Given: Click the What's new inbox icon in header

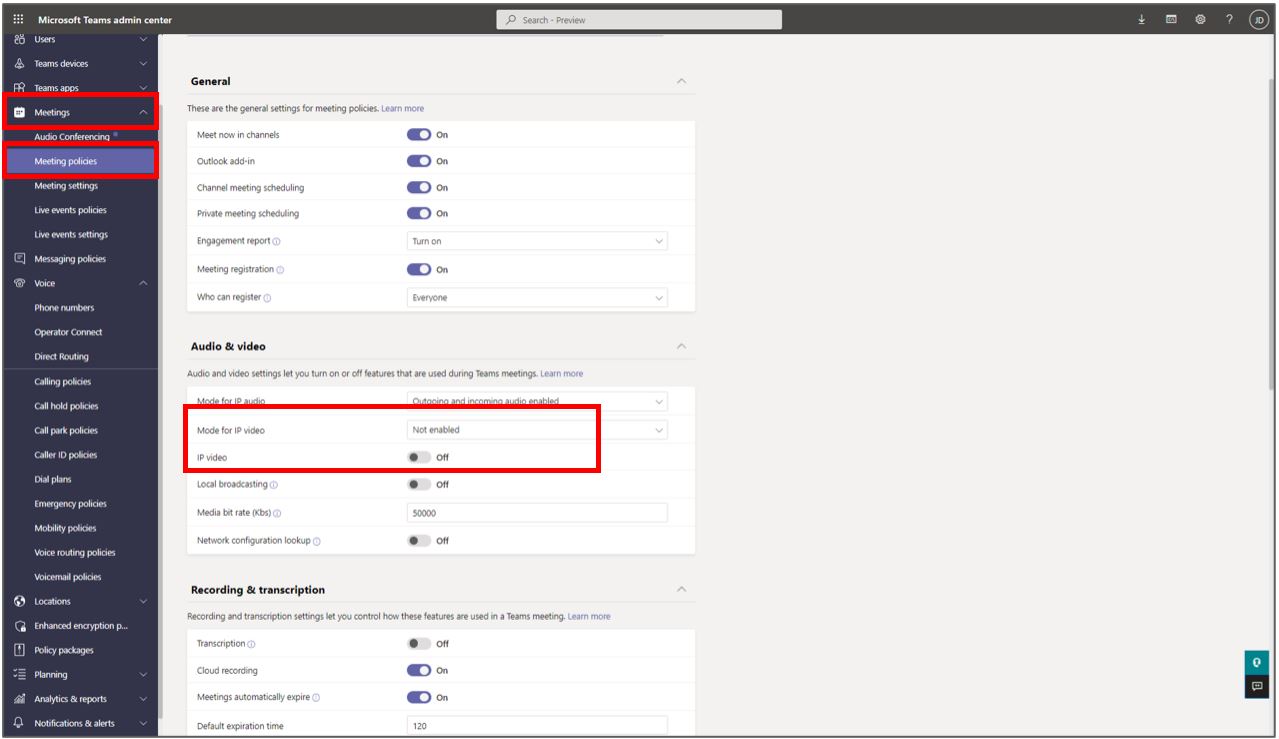Looking at the screenshot, I should tap(1169, 19).
